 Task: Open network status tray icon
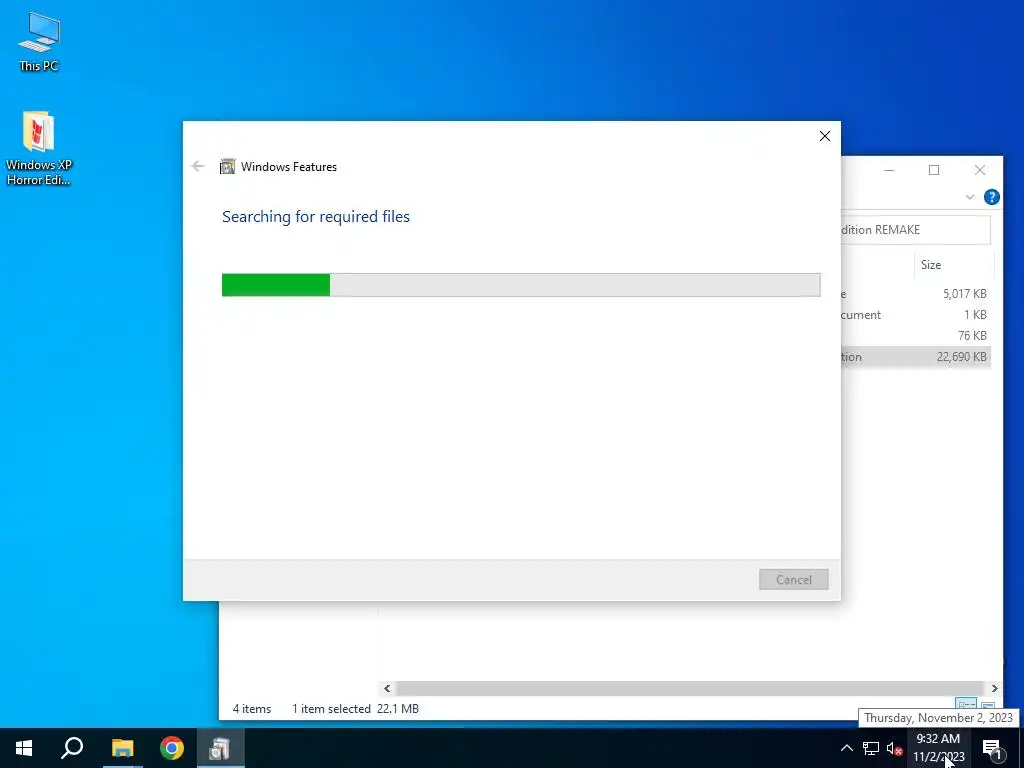(x=871, y=748)
